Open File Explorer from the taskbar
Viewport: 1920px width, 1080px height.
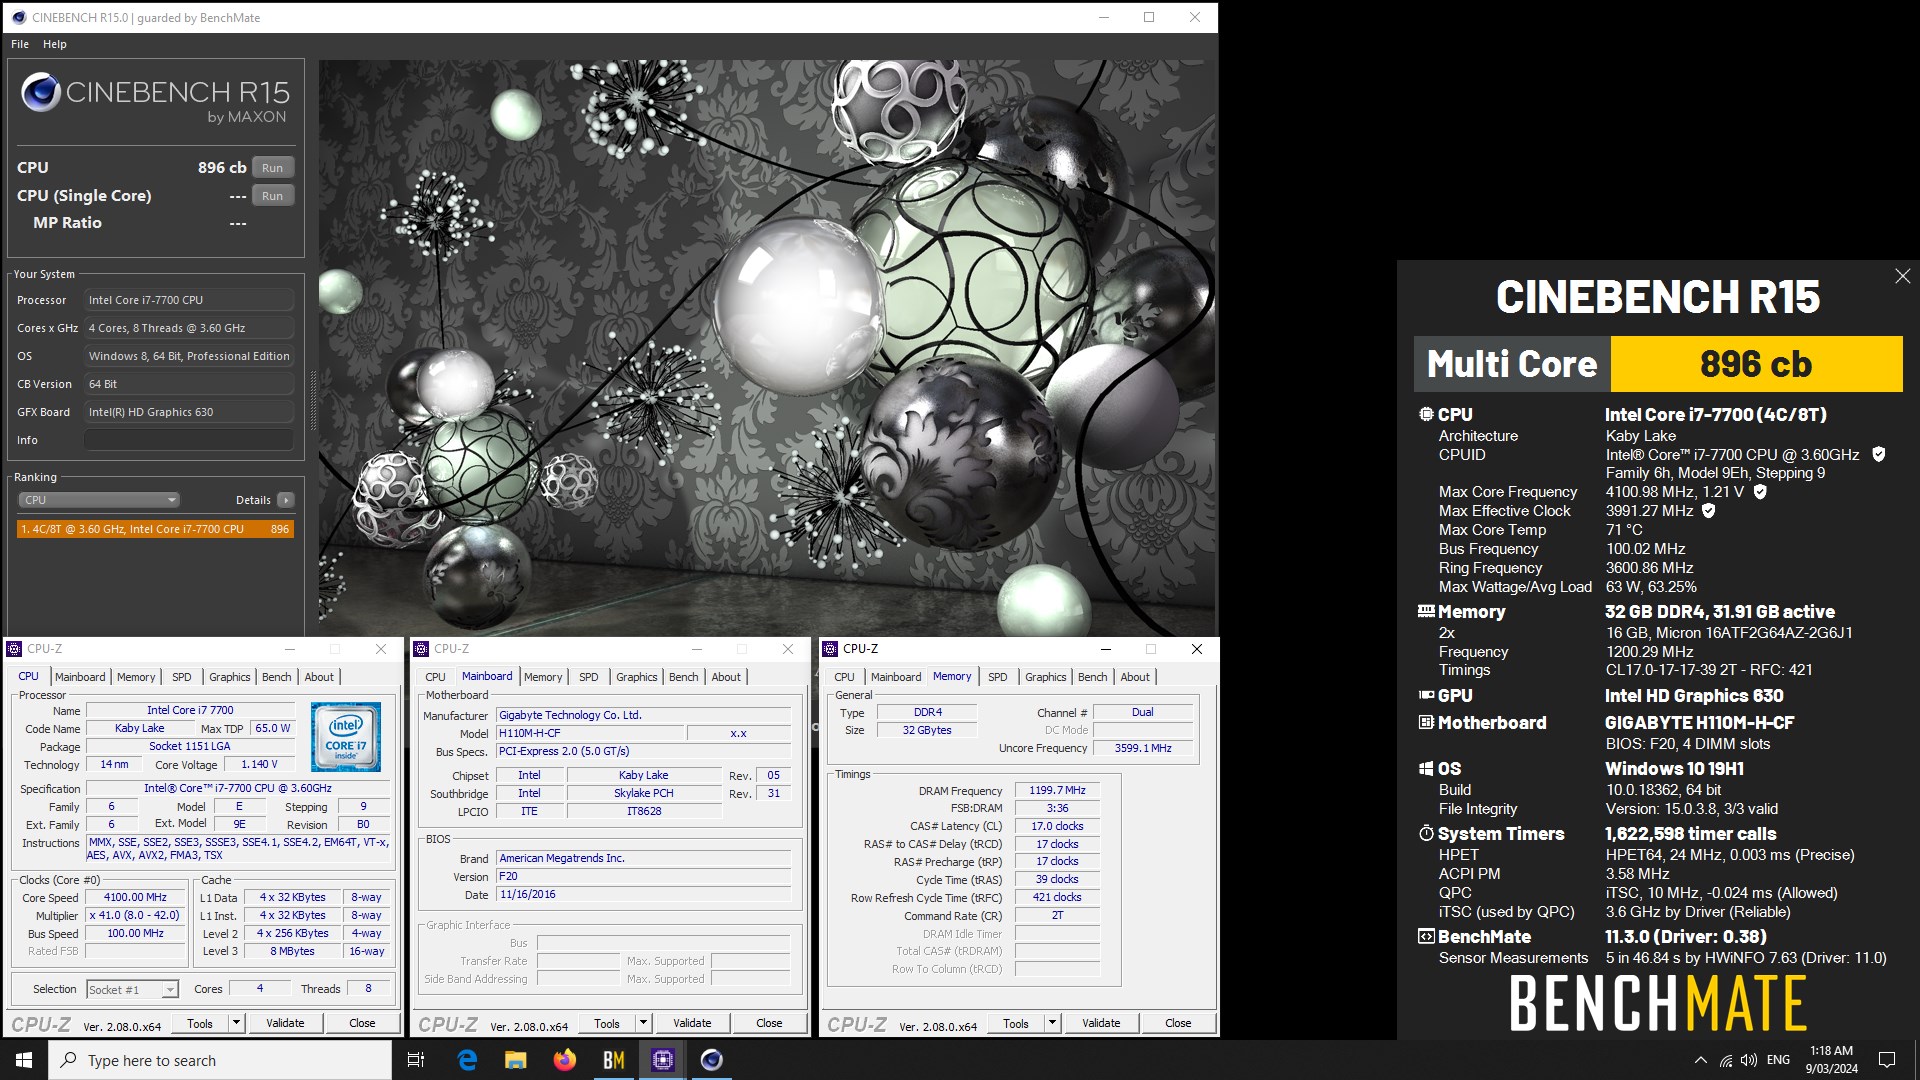516,1060
